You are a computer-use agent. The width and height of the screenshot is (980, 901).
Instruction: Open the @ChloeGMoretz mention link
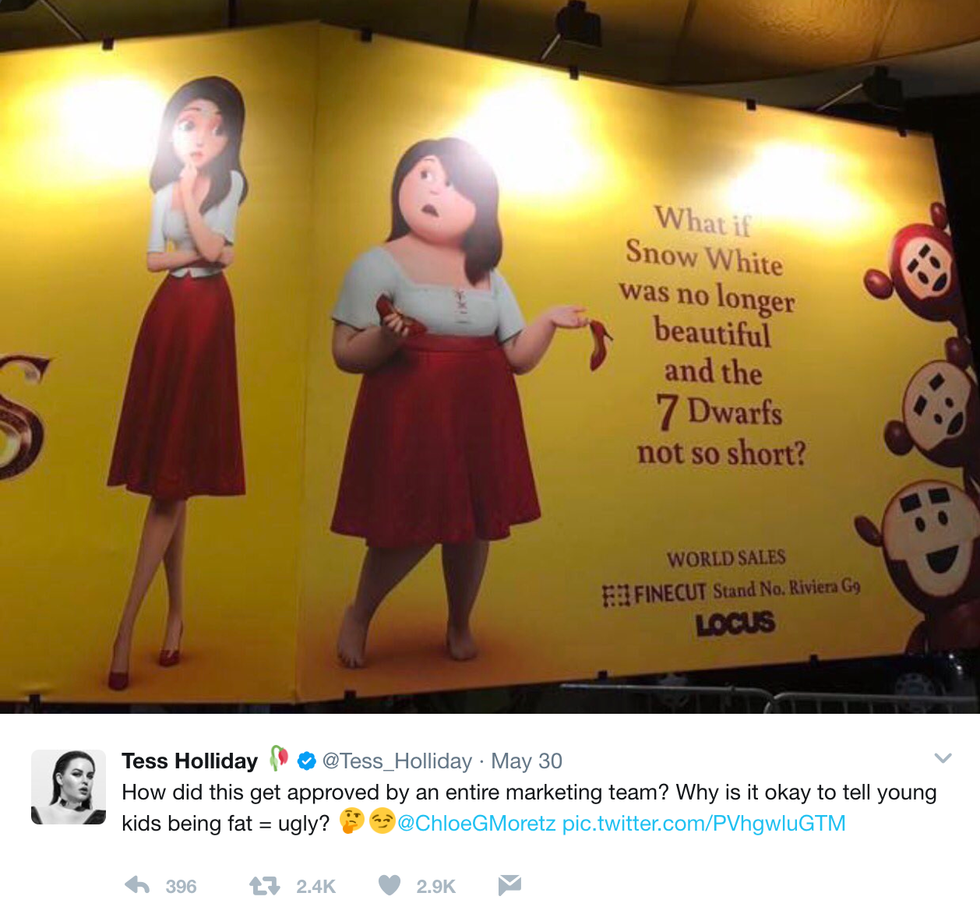click(x=476, y=823)
